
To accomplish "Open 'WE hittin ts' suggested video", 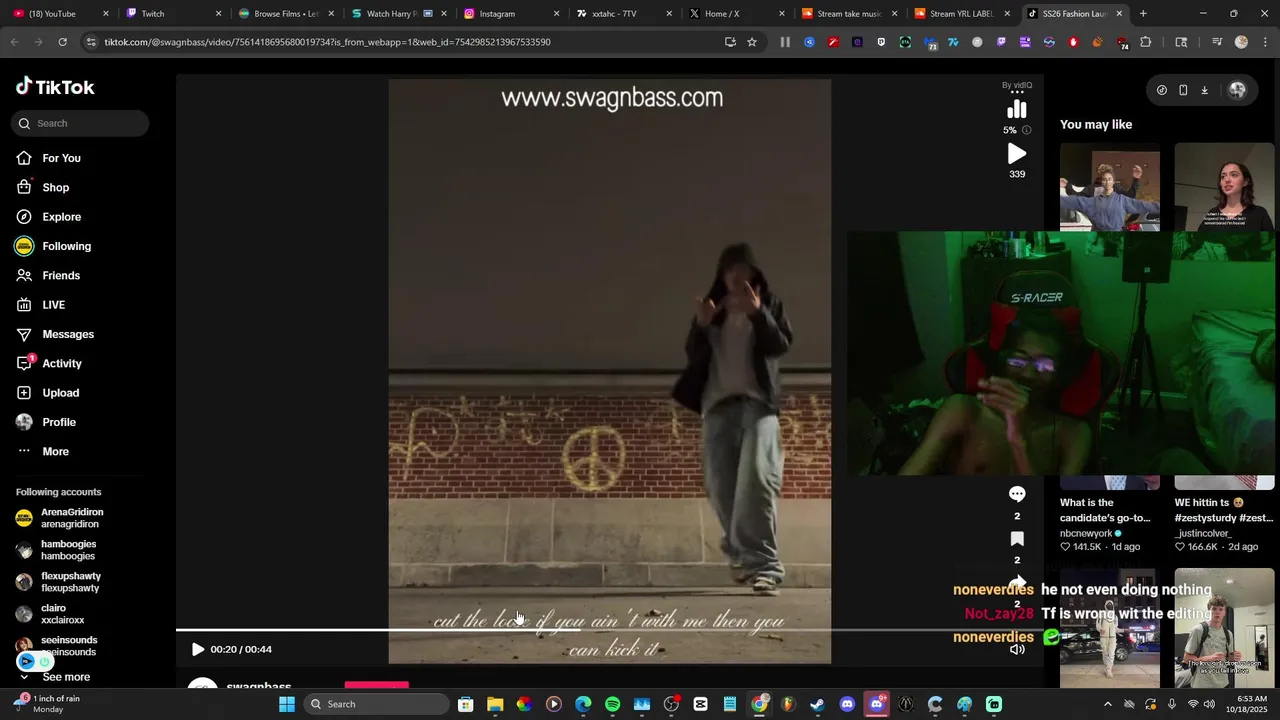I will tap(1224, 510).
